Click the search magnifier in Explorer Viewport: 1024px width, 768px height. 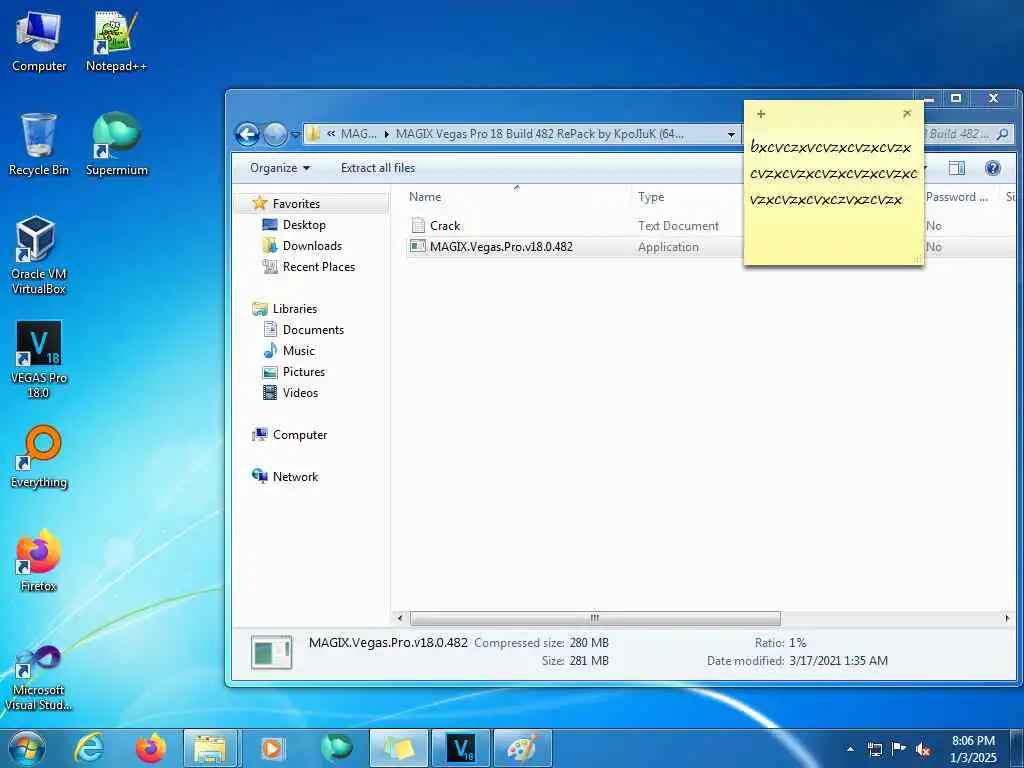(x=1002, y=134)
